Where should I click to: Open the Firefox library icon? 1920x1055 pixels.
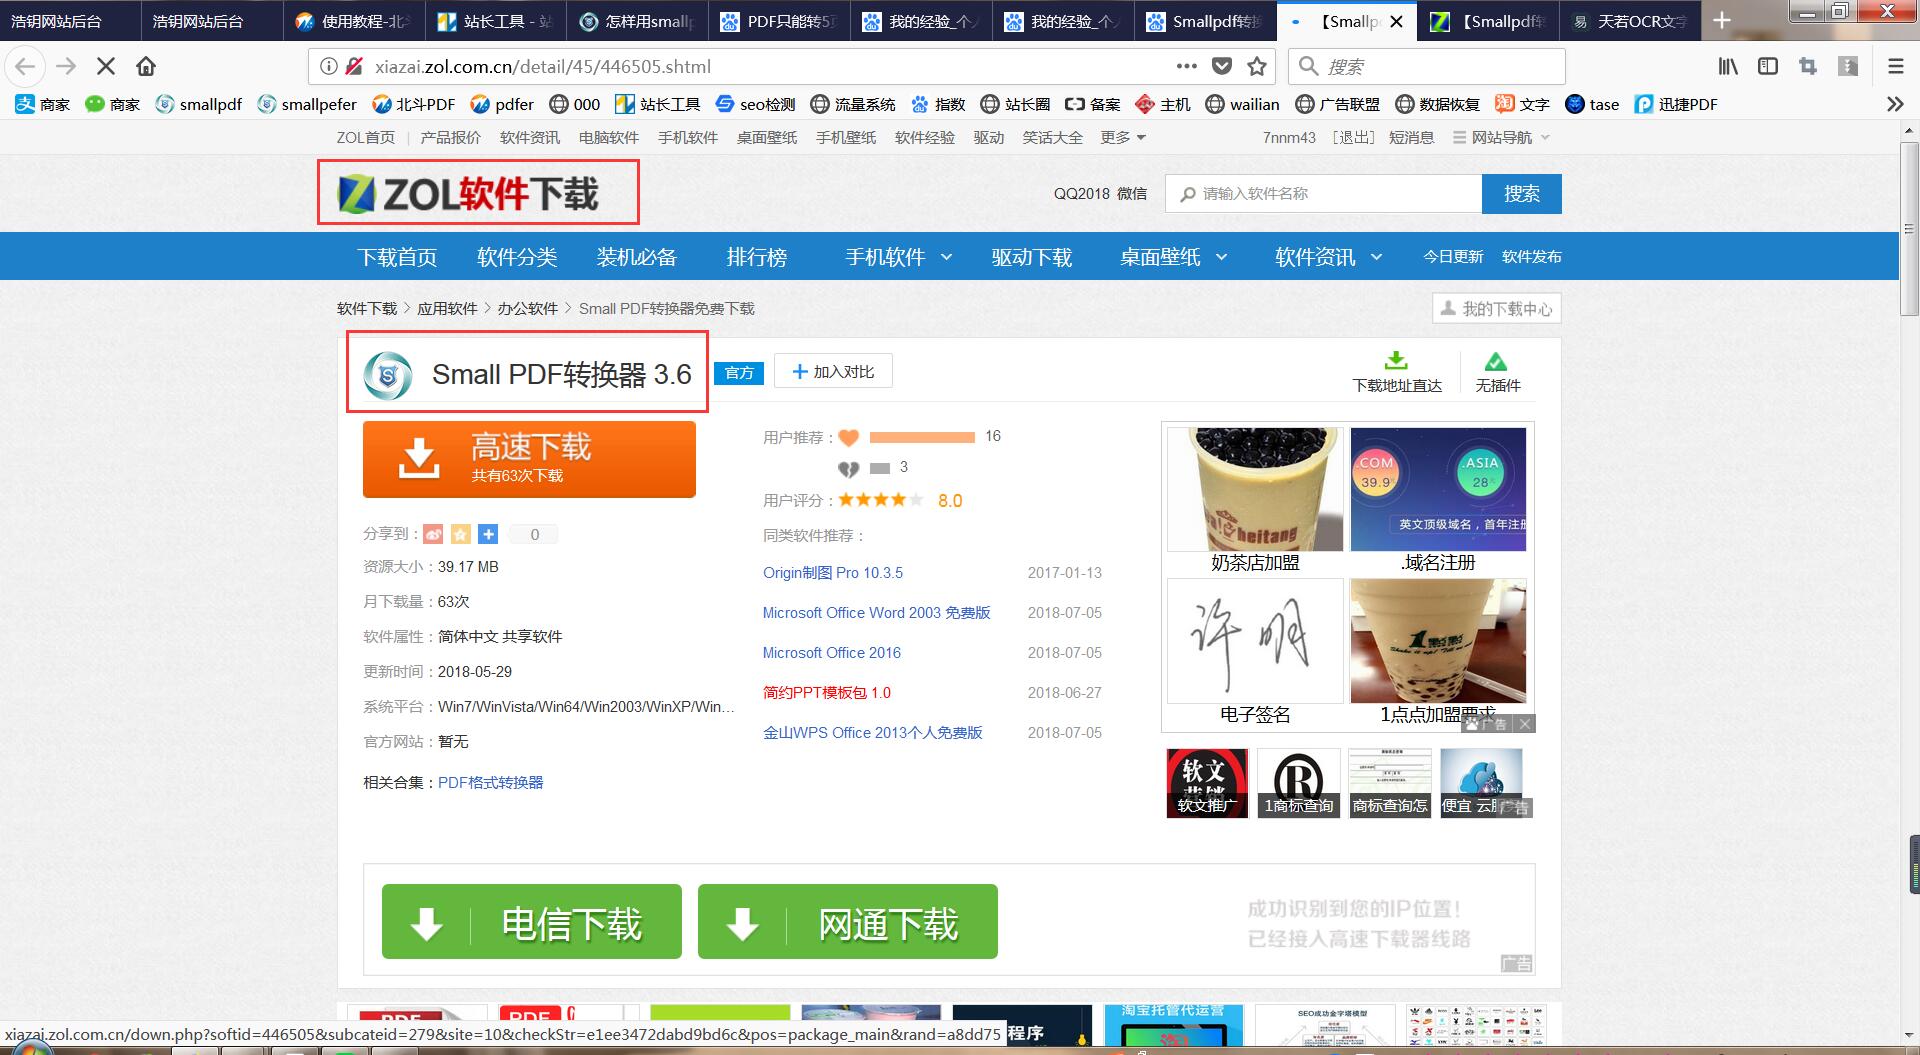1728,66
